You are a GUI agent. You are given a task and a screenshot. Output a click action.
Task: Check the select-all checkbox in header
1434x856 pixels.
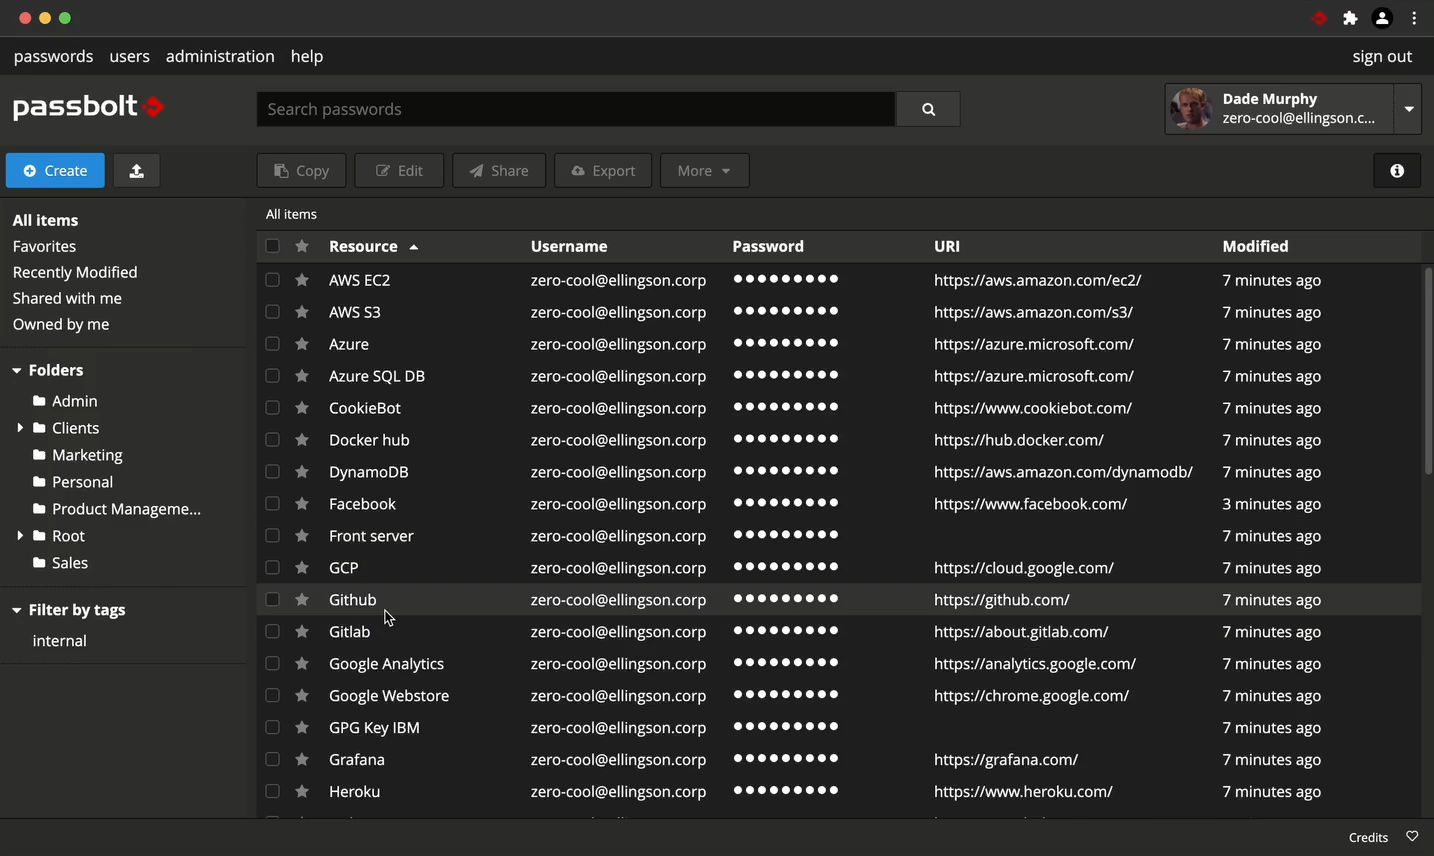[272, 246]
